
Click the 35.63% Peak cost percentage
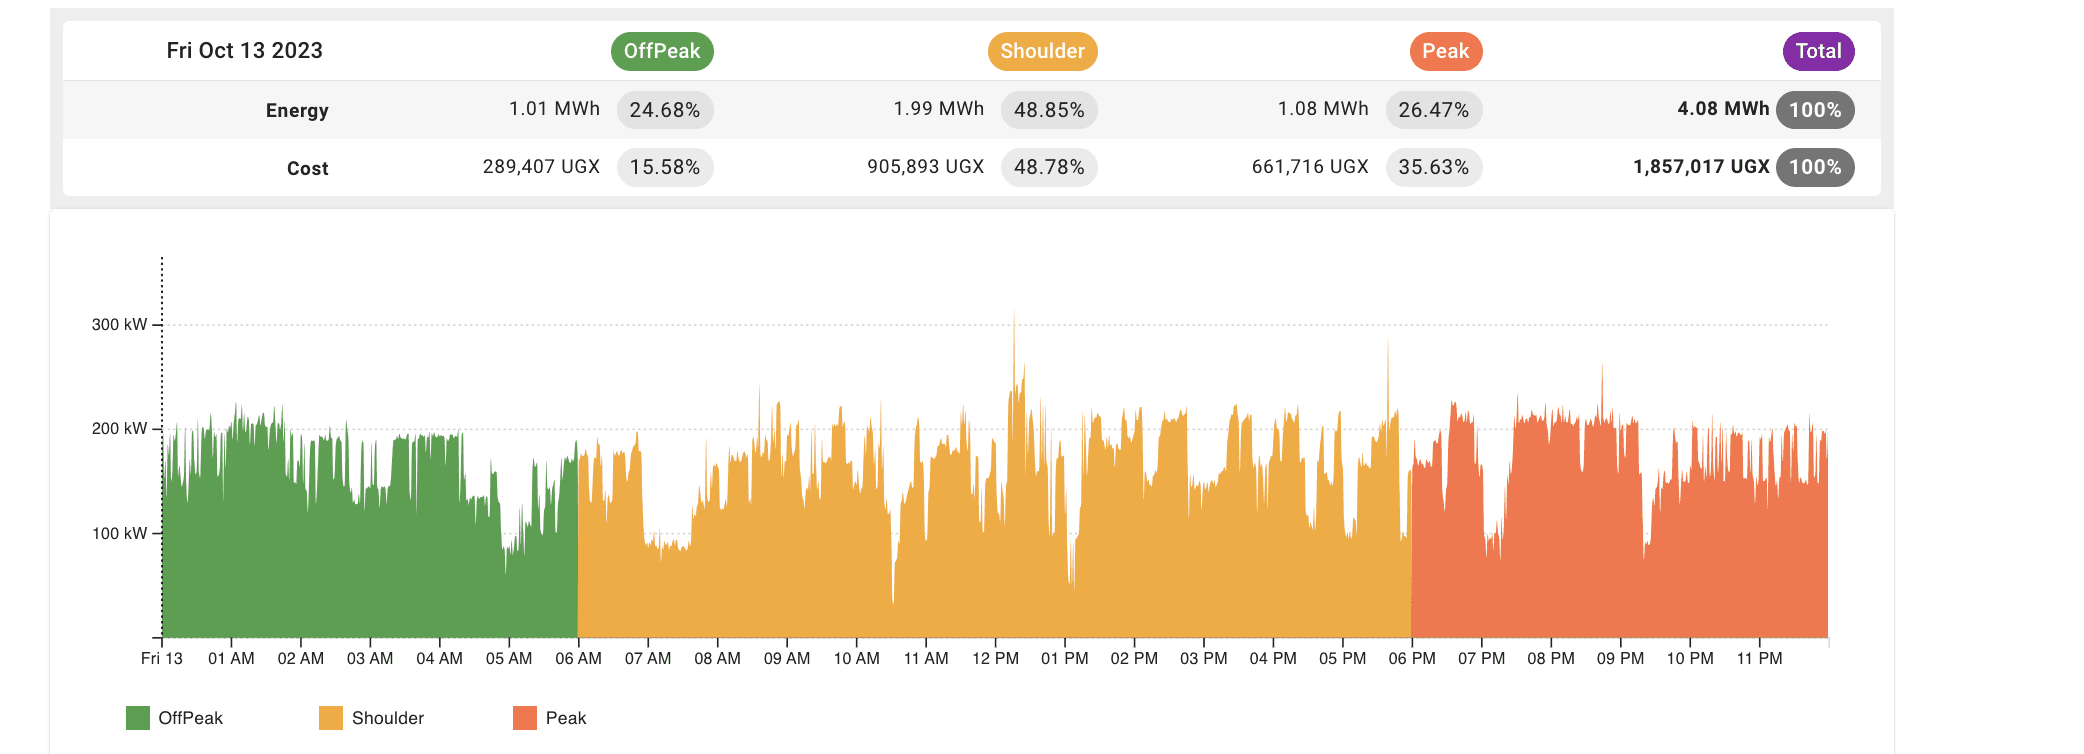coord(1434,167)
